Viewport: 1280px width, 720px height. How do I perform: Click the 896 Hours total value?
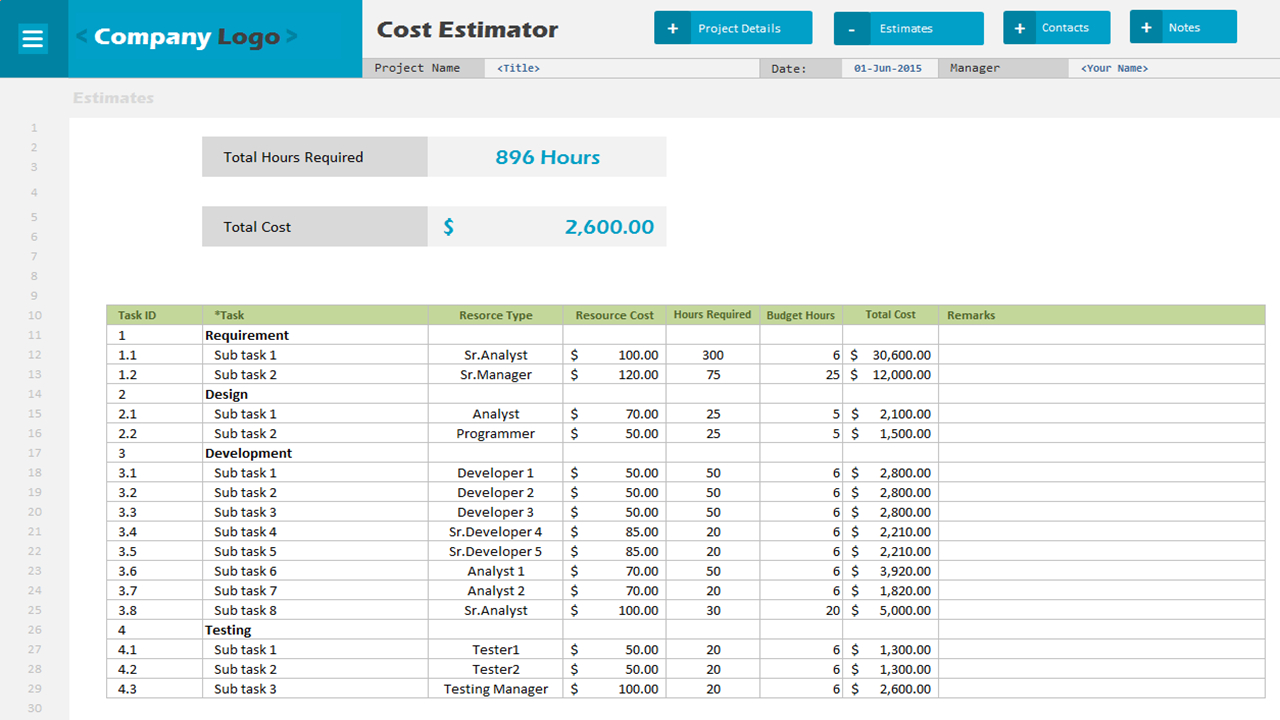click(547, 157)
